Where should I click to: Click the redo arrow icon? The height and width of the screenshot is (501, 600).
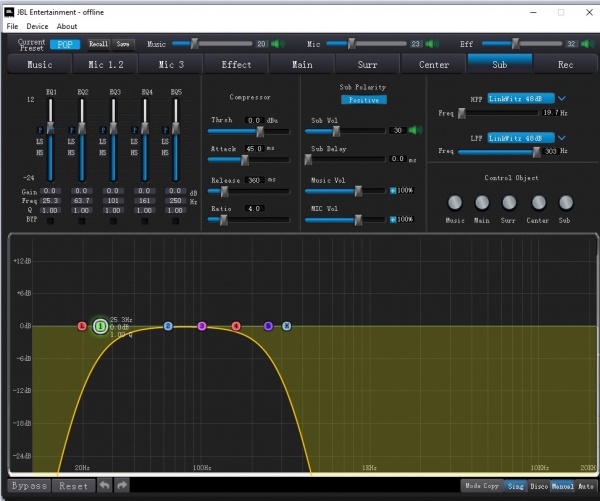(x=122, y=485)
